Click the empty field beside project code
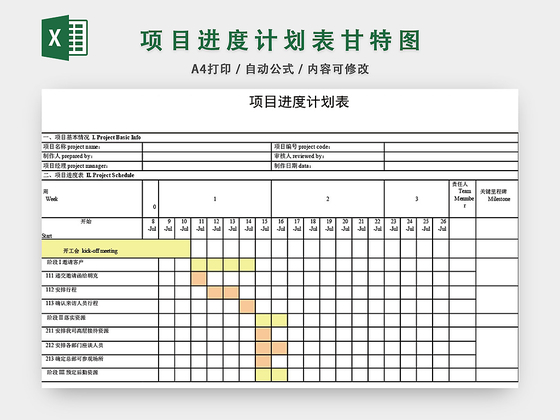 [x=451, y=147]
